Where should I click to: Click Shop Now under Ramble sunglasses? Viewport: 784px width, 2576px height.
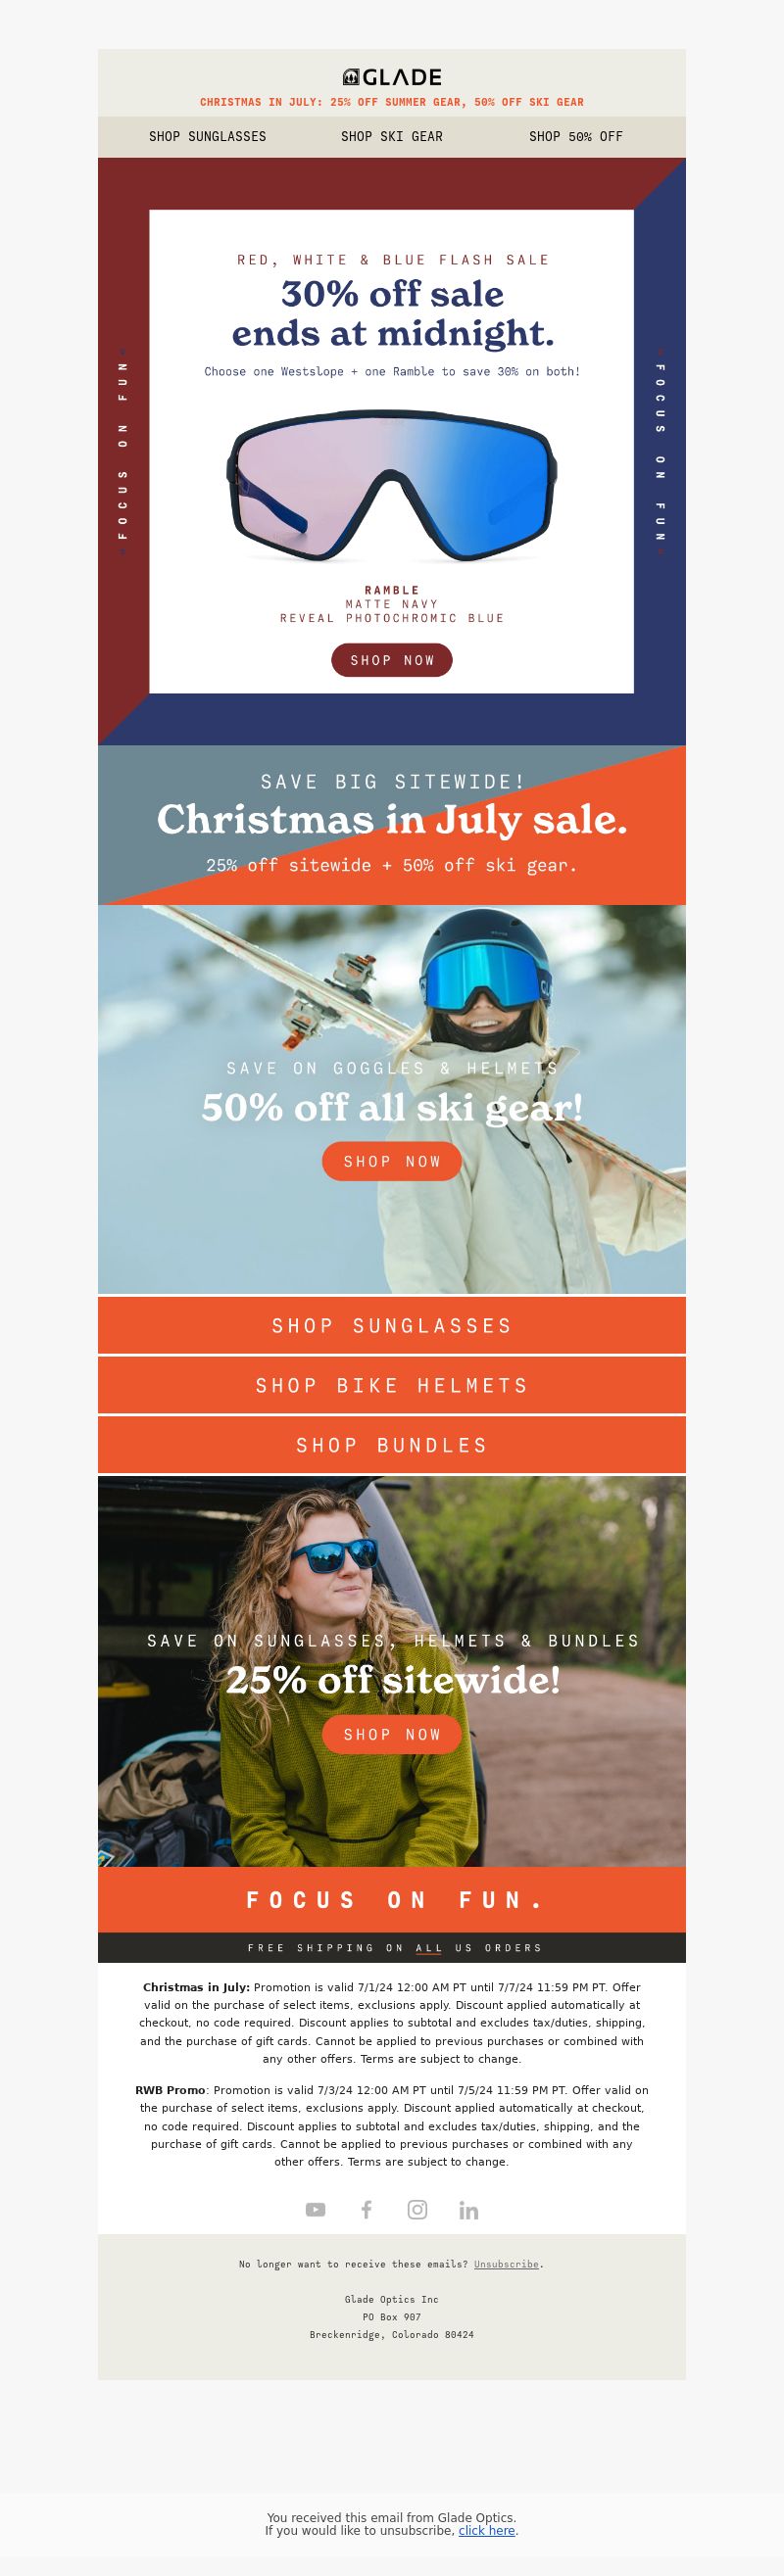[392, 660]
